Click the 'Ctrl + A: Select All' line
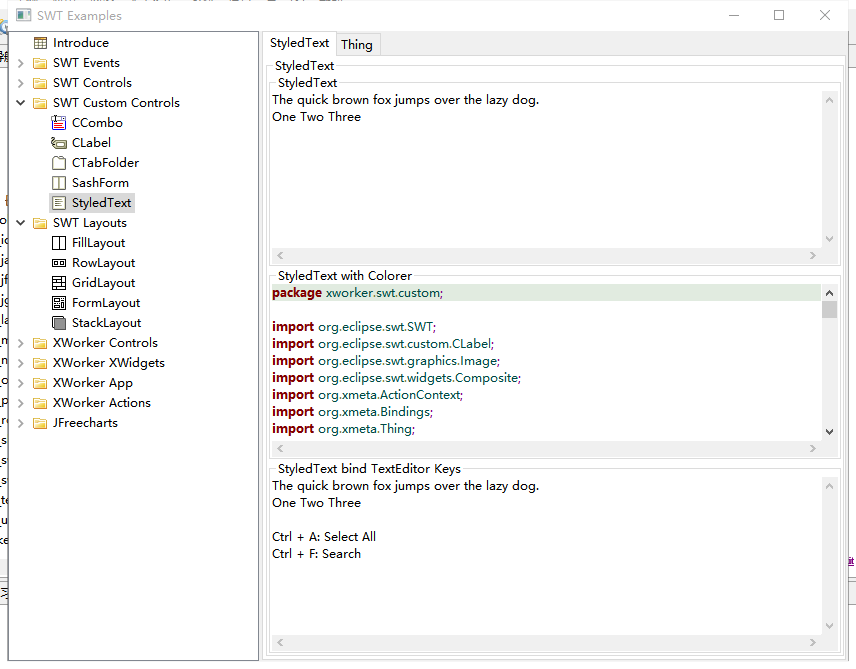The width and height of the screenshot is (856, 669). [324, 537]
